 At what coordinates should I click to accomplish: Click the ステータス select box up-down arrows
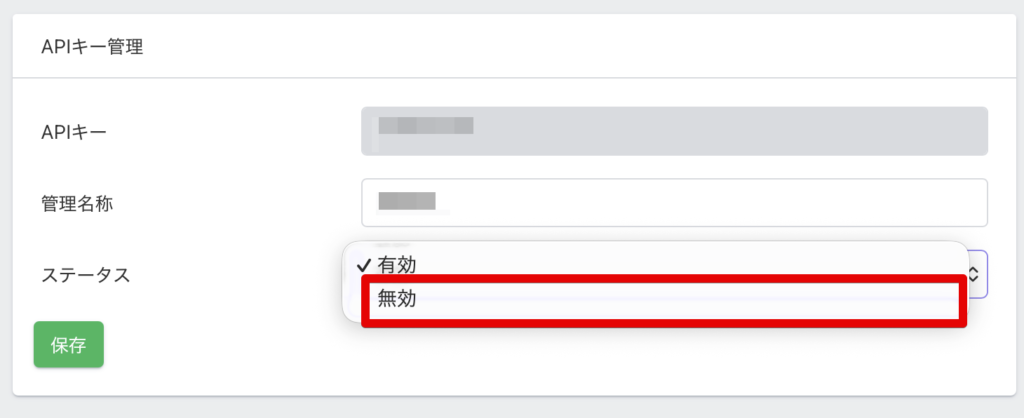977,270
